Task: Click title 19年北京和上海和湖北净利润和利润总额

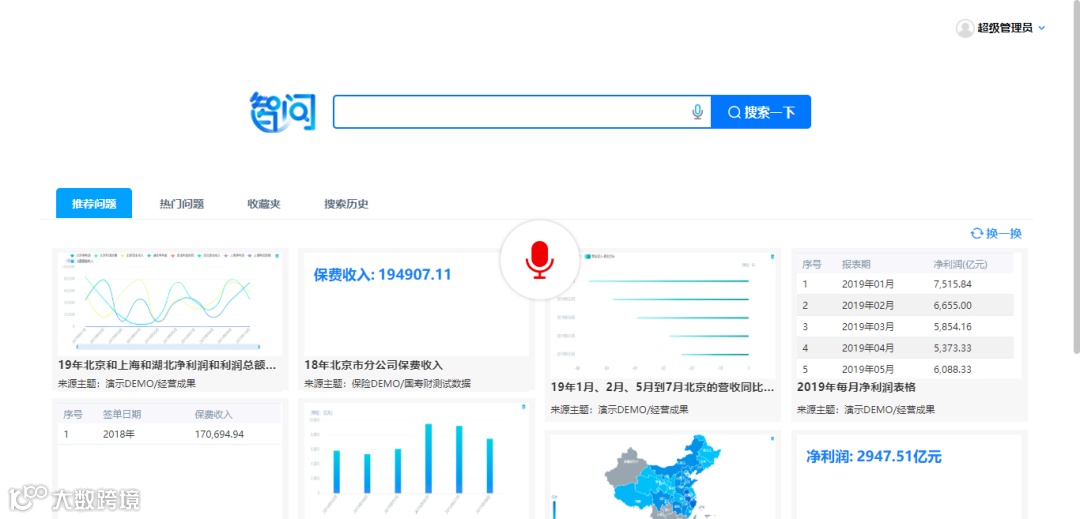Action: (168, 365)
